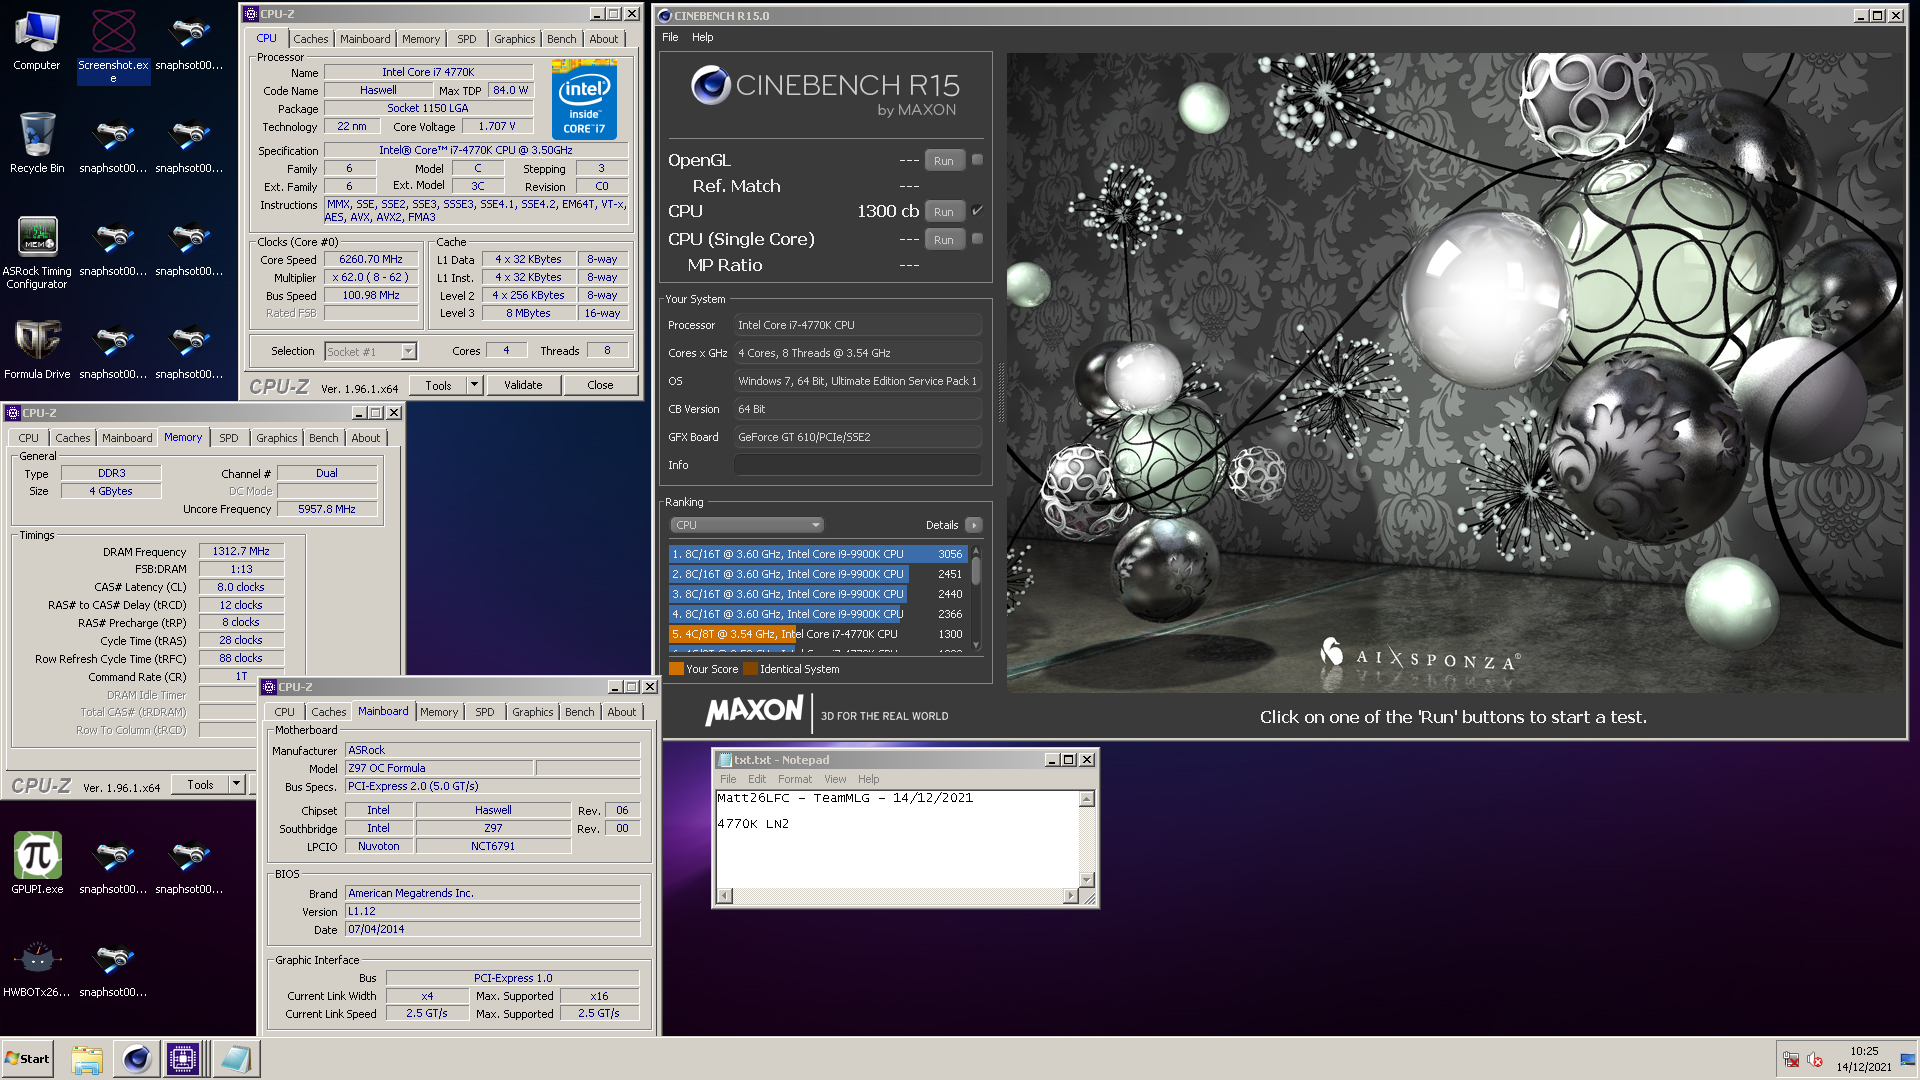Click the MAXON logo

(755, 711)
